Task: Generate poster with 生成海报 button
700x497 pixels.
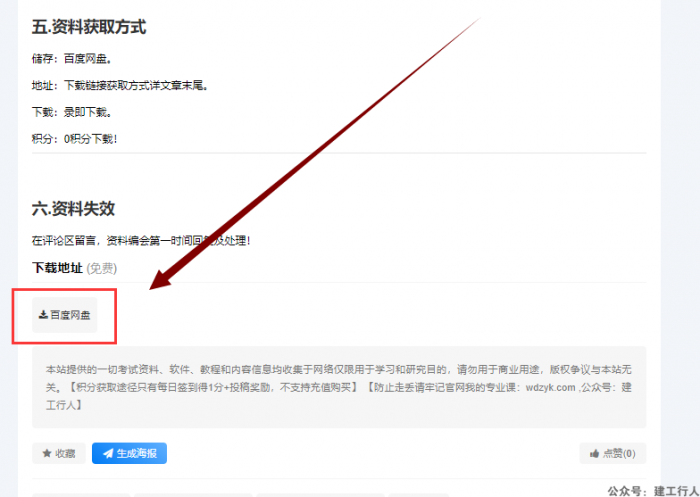Action: [x=129, y=454]
